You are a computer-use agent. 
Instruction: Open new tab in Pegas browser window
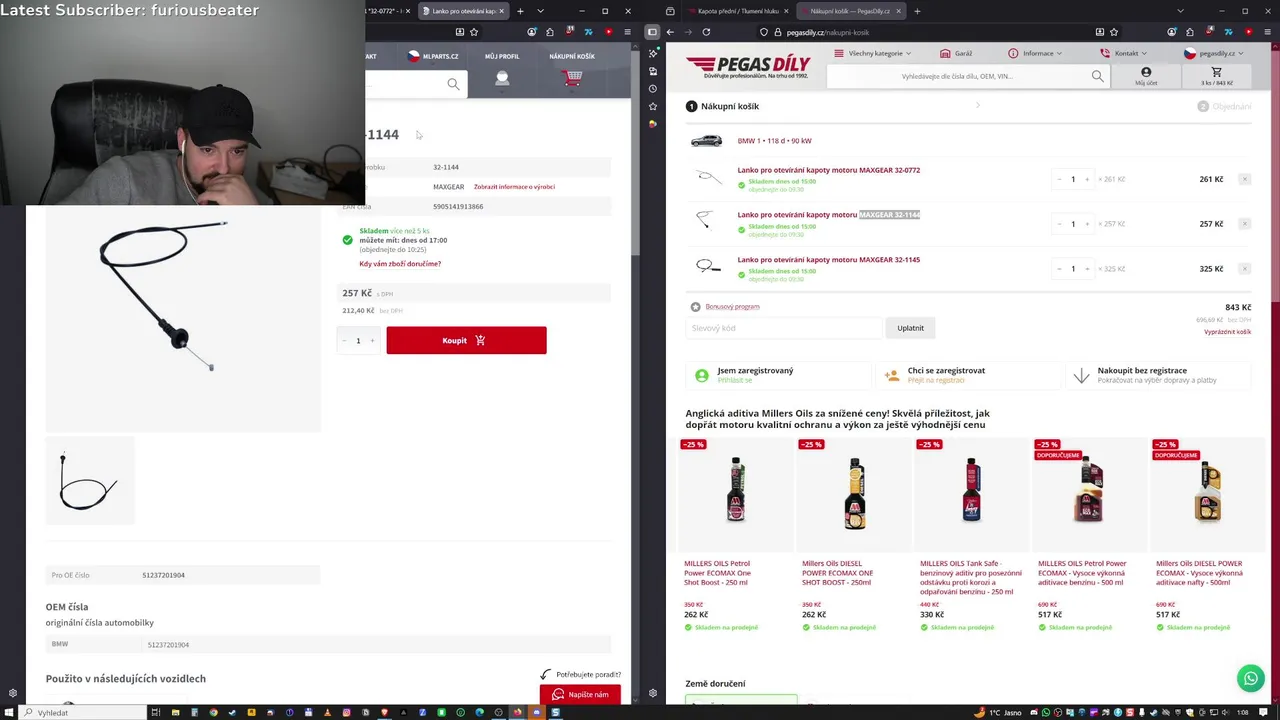pos(917,11)
